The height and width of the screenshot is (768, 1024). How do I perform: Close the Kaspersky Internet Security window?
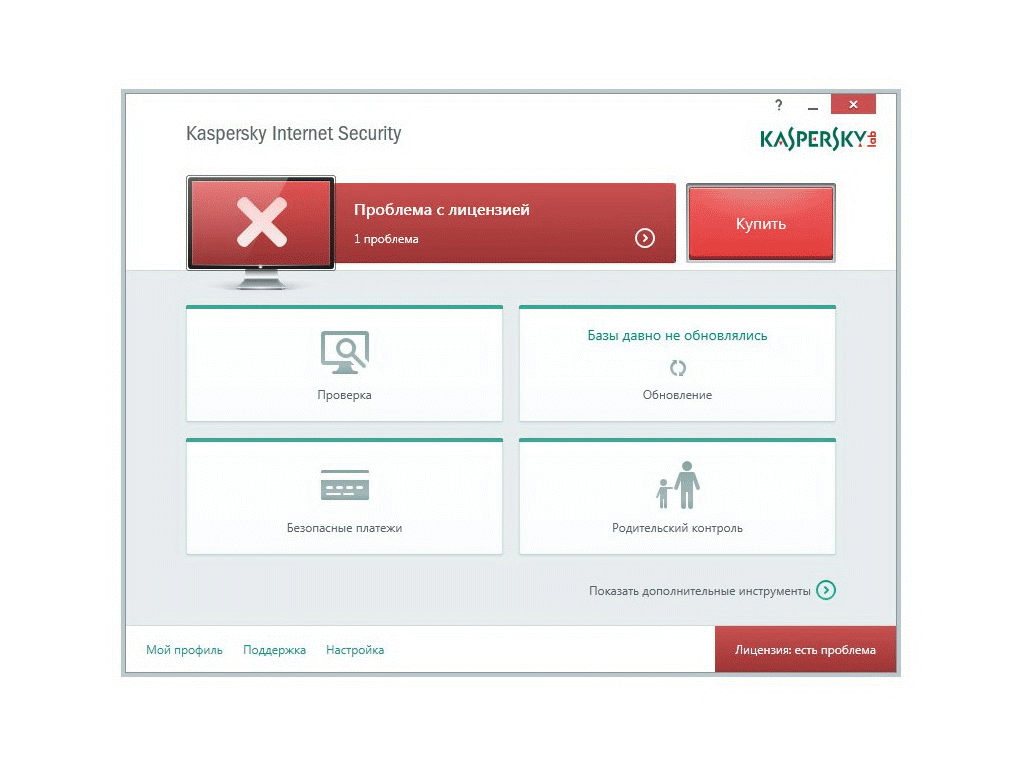(x=853, y=105)
